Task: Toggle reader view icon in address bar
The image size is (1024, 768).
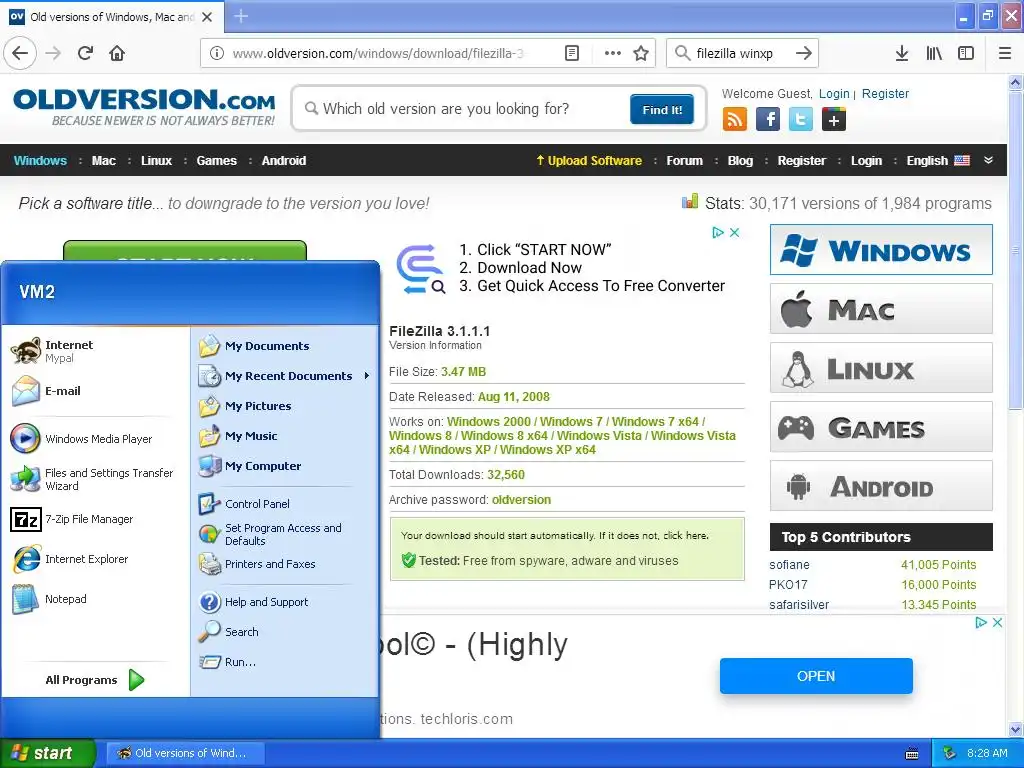Action: point(571,53)
